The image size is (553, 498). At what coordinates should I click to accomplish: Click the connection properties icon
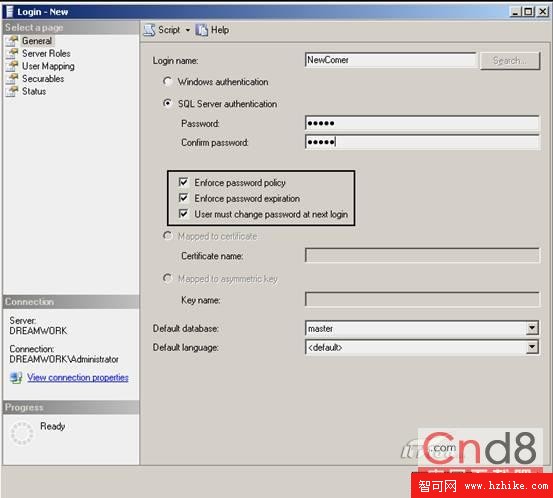16,378
